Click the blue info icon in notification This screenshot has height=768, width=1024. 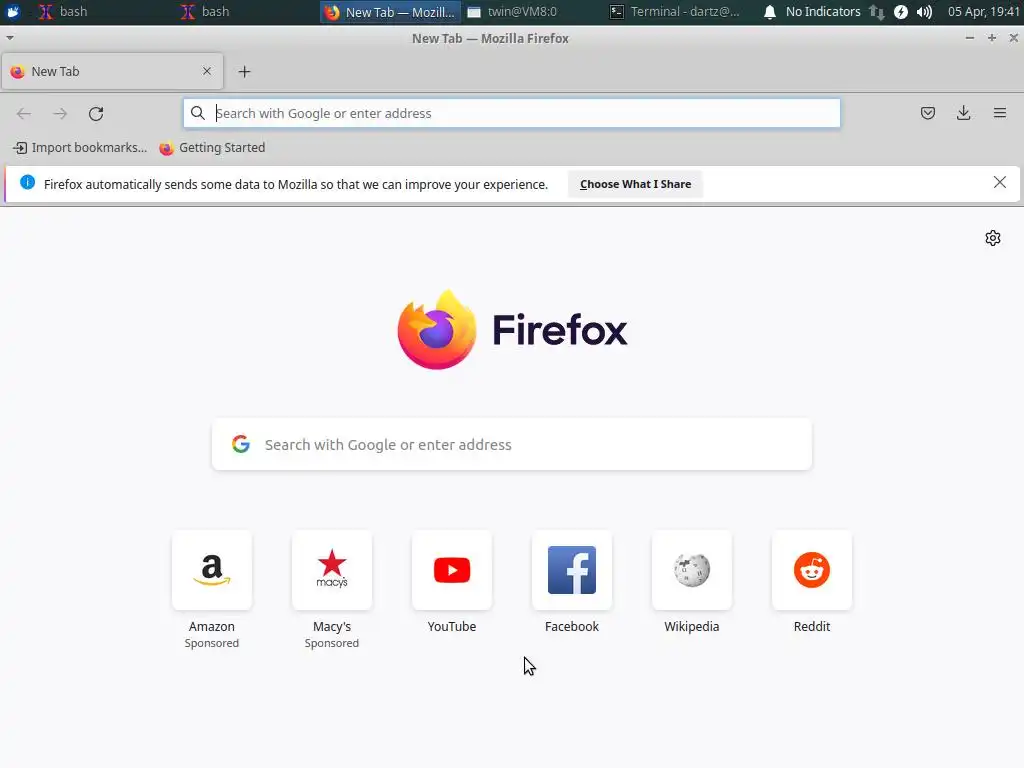click(x=27, y=182)
